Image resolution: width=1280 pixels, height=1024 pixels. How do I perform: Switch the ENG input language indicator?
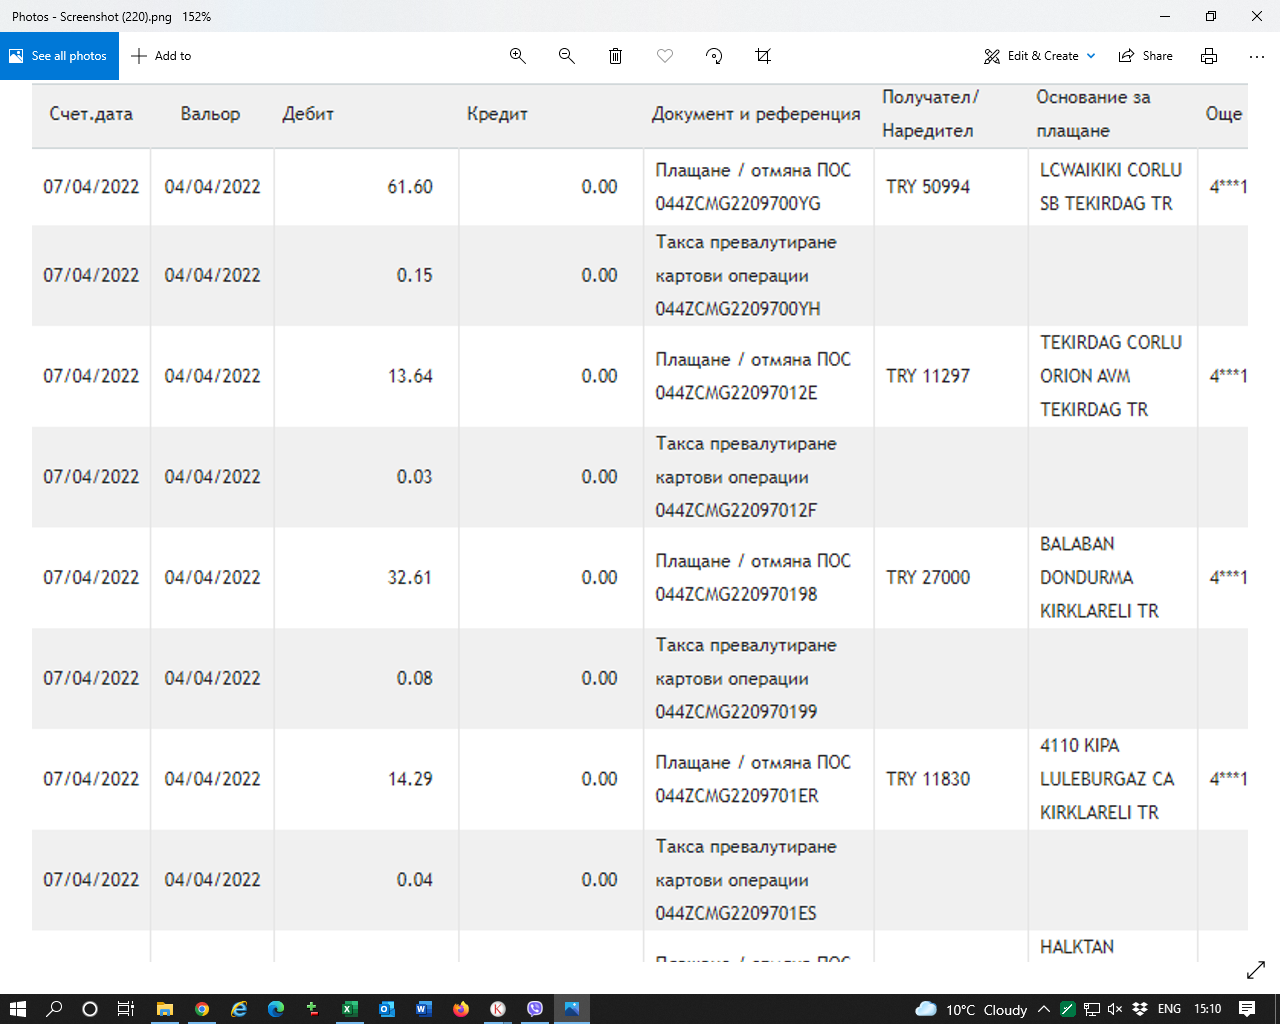click(x=1169, y=1009)
